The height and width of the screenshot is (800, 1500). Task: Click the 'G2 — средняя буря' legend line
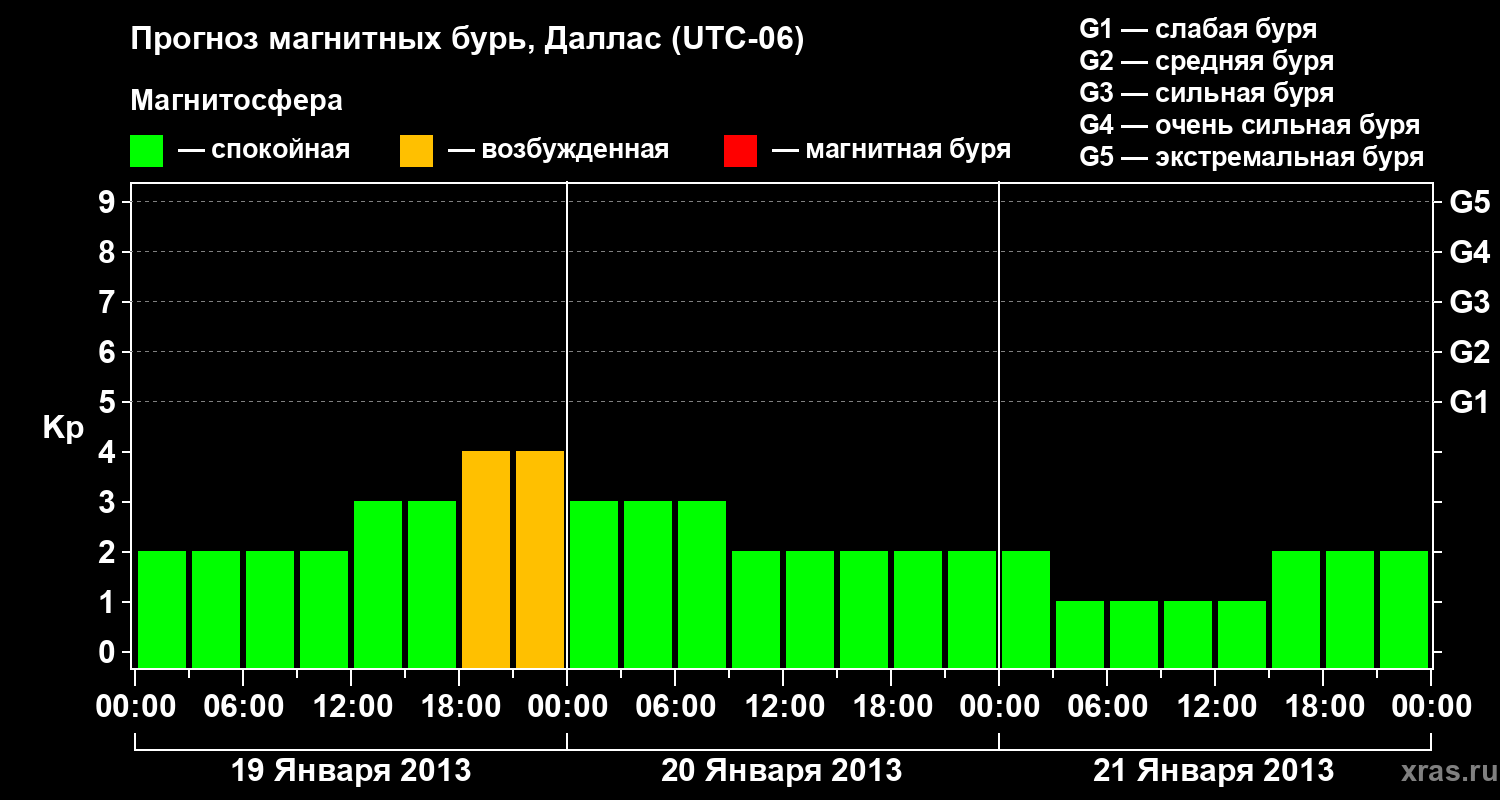click(x=1206, y=61)
